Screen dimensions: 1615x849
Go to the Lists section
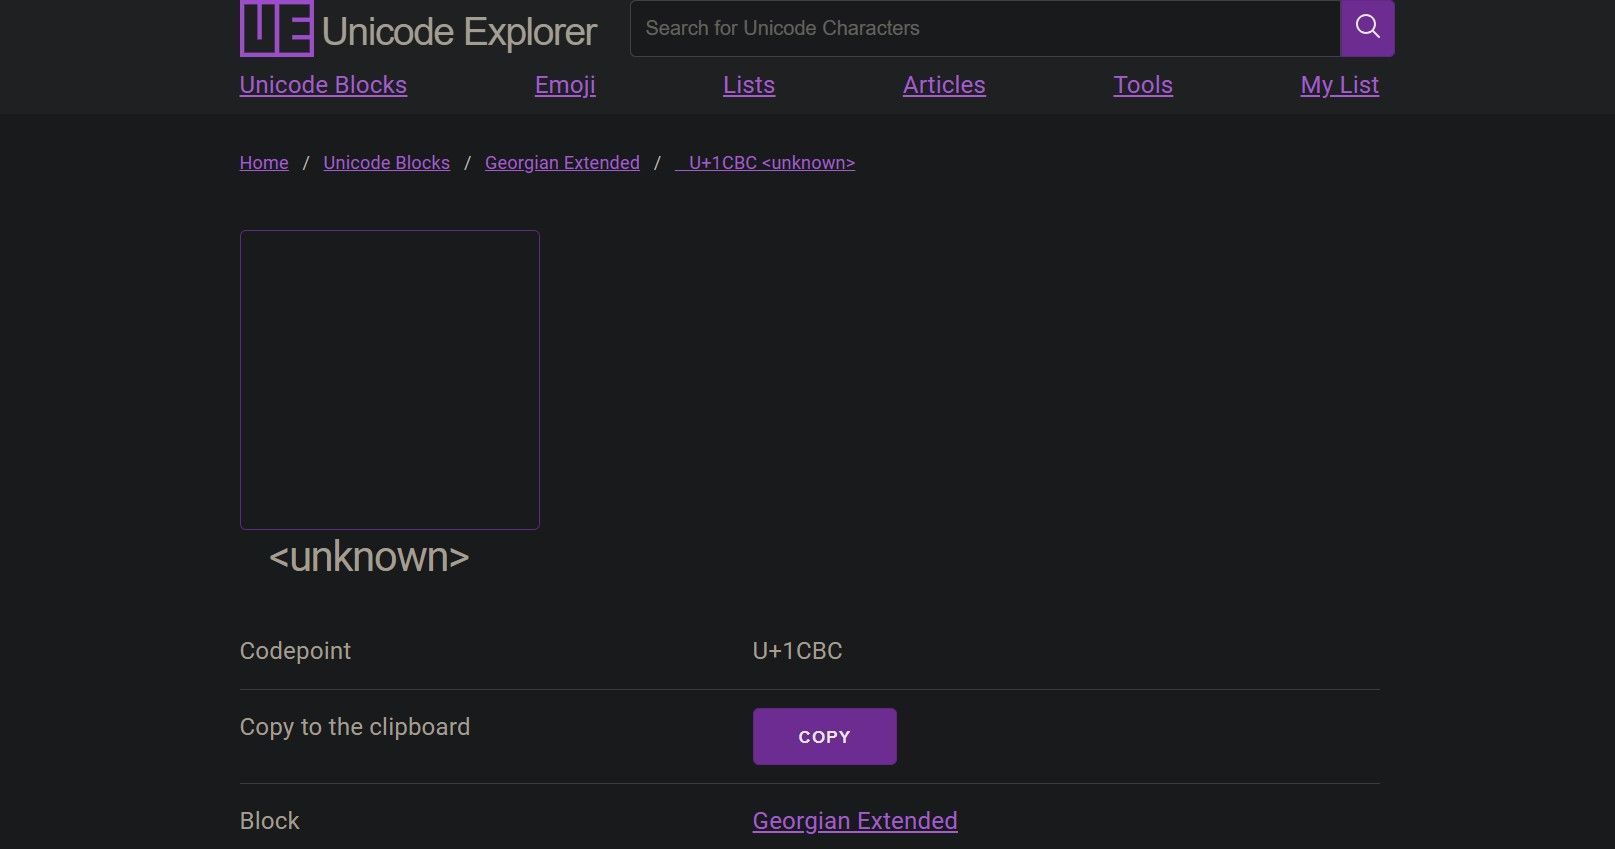[749, 85]
